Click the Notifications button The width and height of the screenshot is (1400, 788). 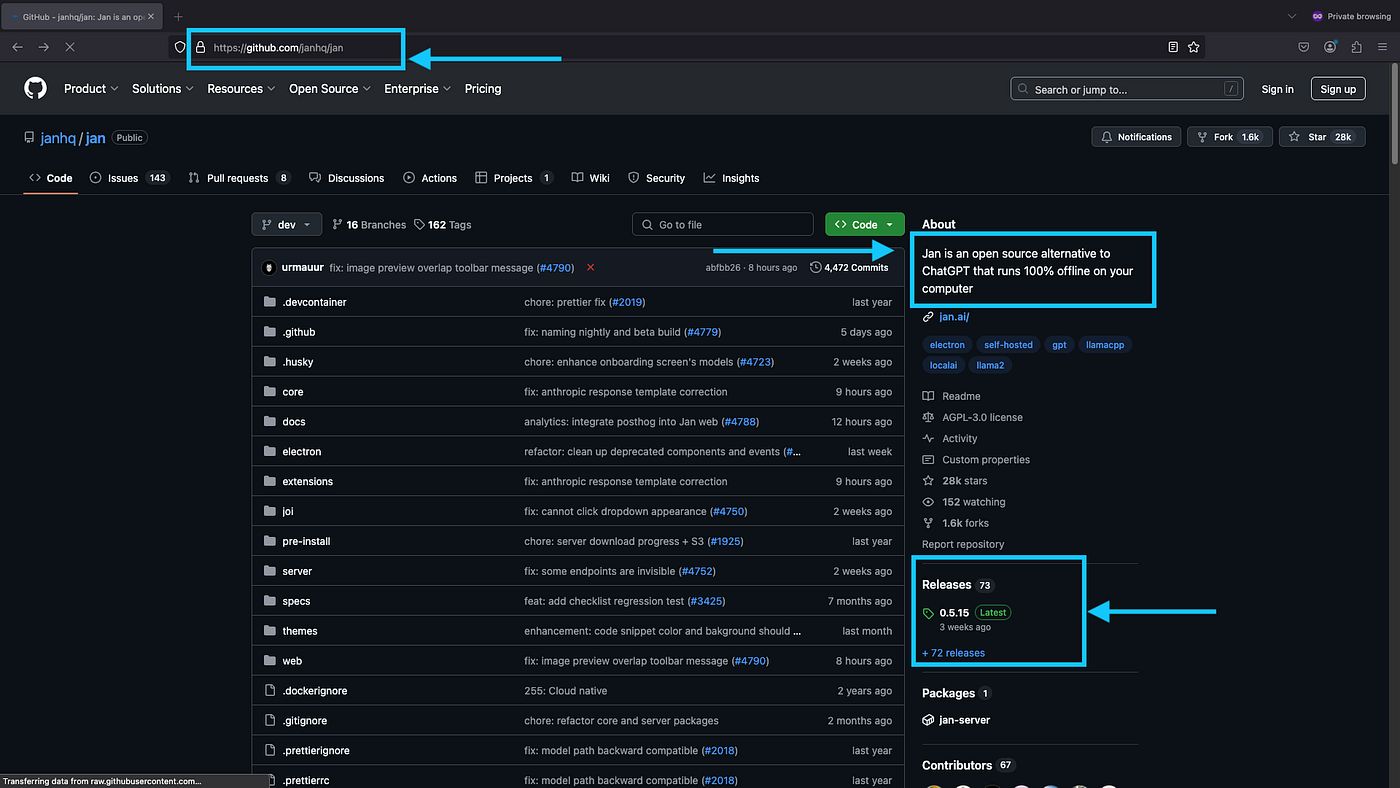click(1136, 137)
